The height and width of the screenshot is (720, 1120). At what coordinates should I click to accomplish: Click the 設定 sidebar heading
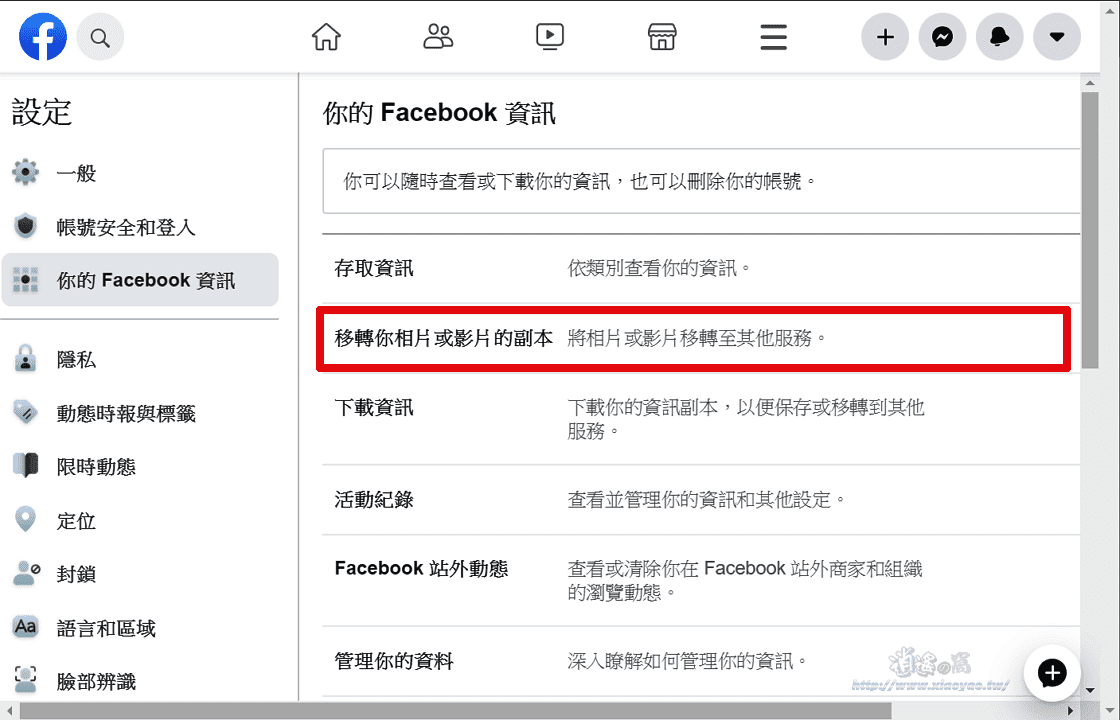pos(41,112)
